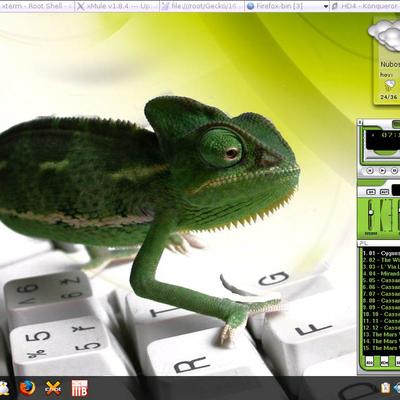Select playlist track 4. 04 - Mirand

click(381, 274)
